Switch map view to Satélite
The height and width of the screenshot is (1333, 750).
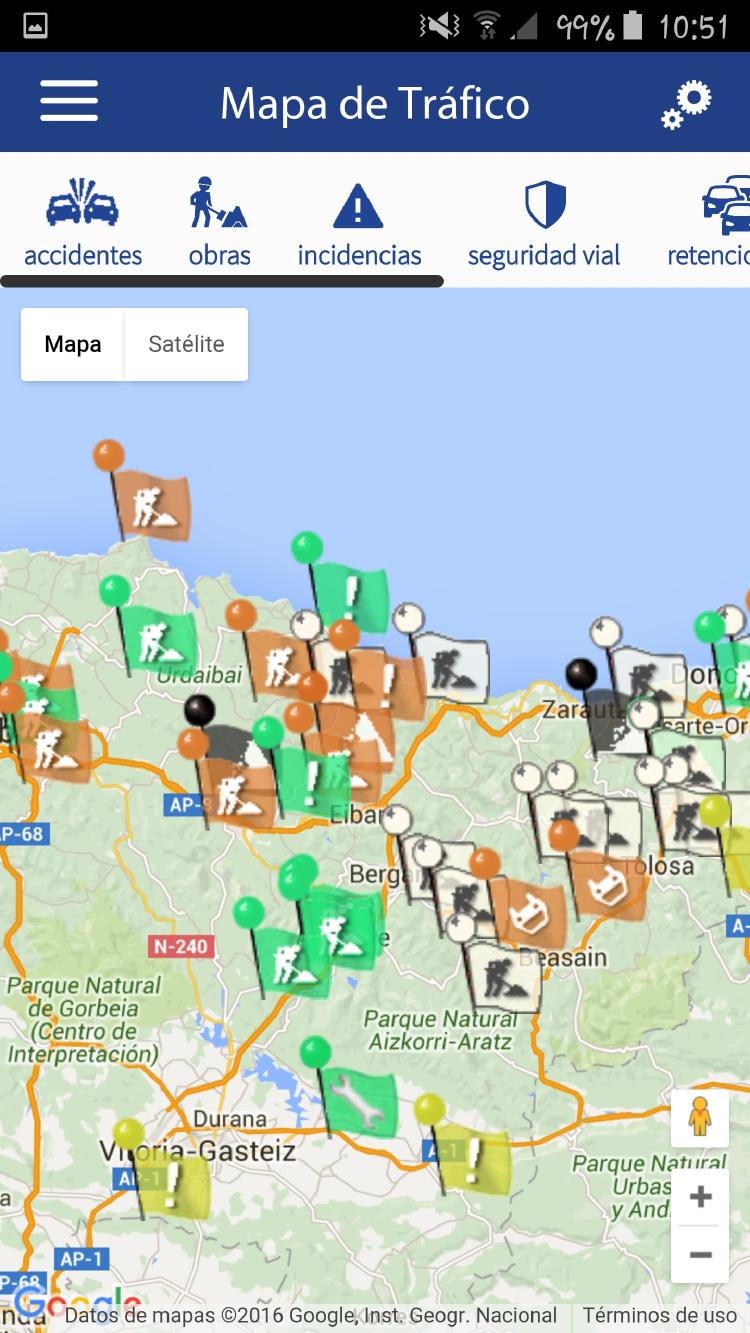pos(186,344)
